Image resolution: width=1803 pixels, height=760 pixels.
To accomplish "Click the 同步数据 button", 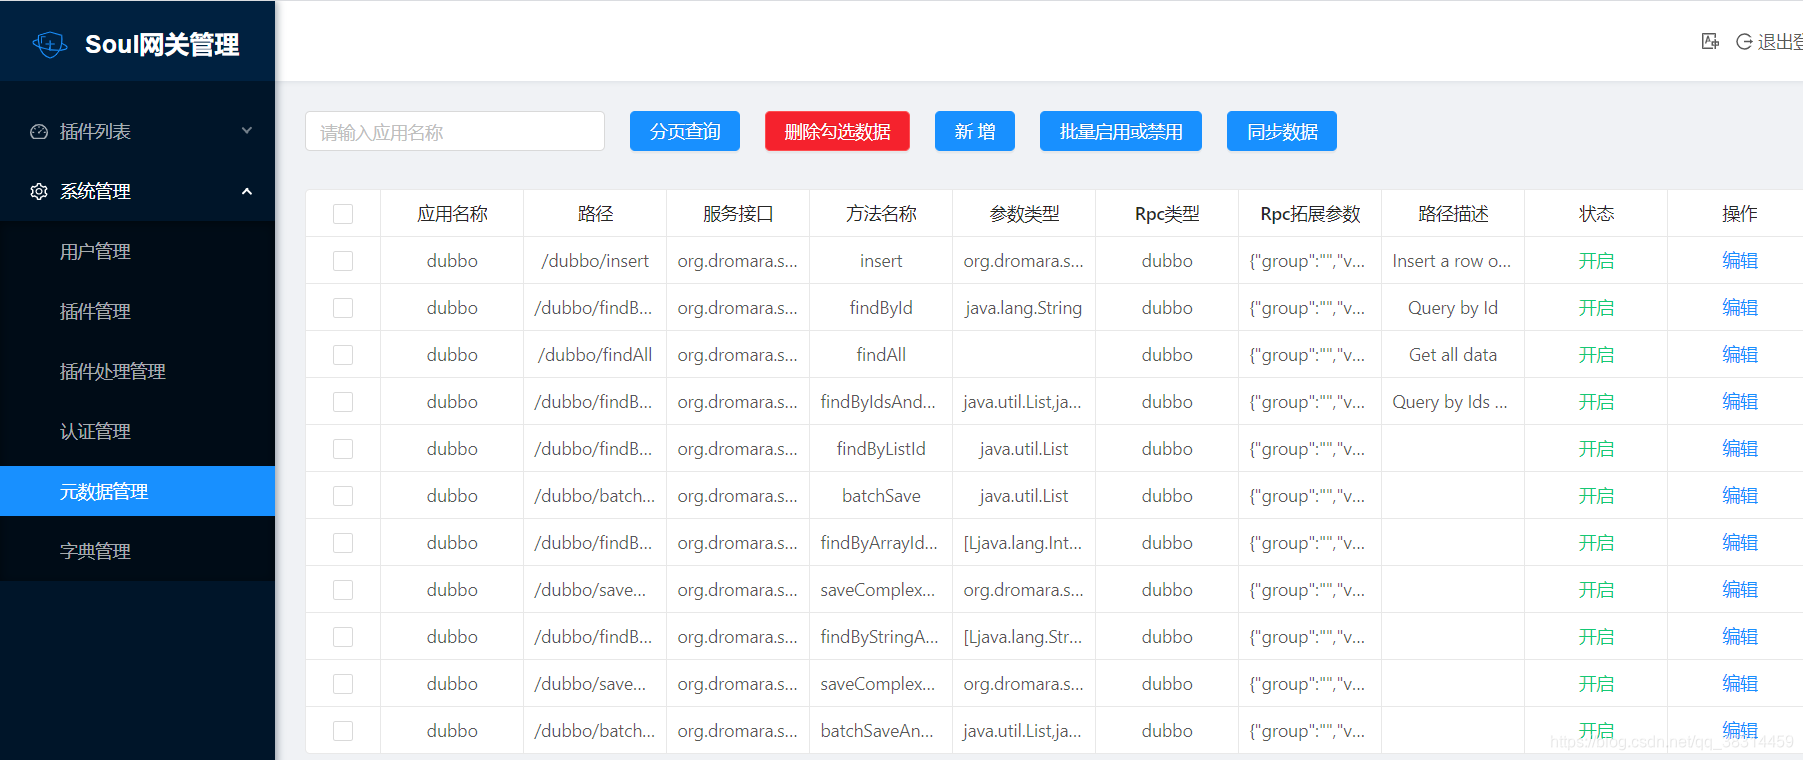I will click(1282, 131).
